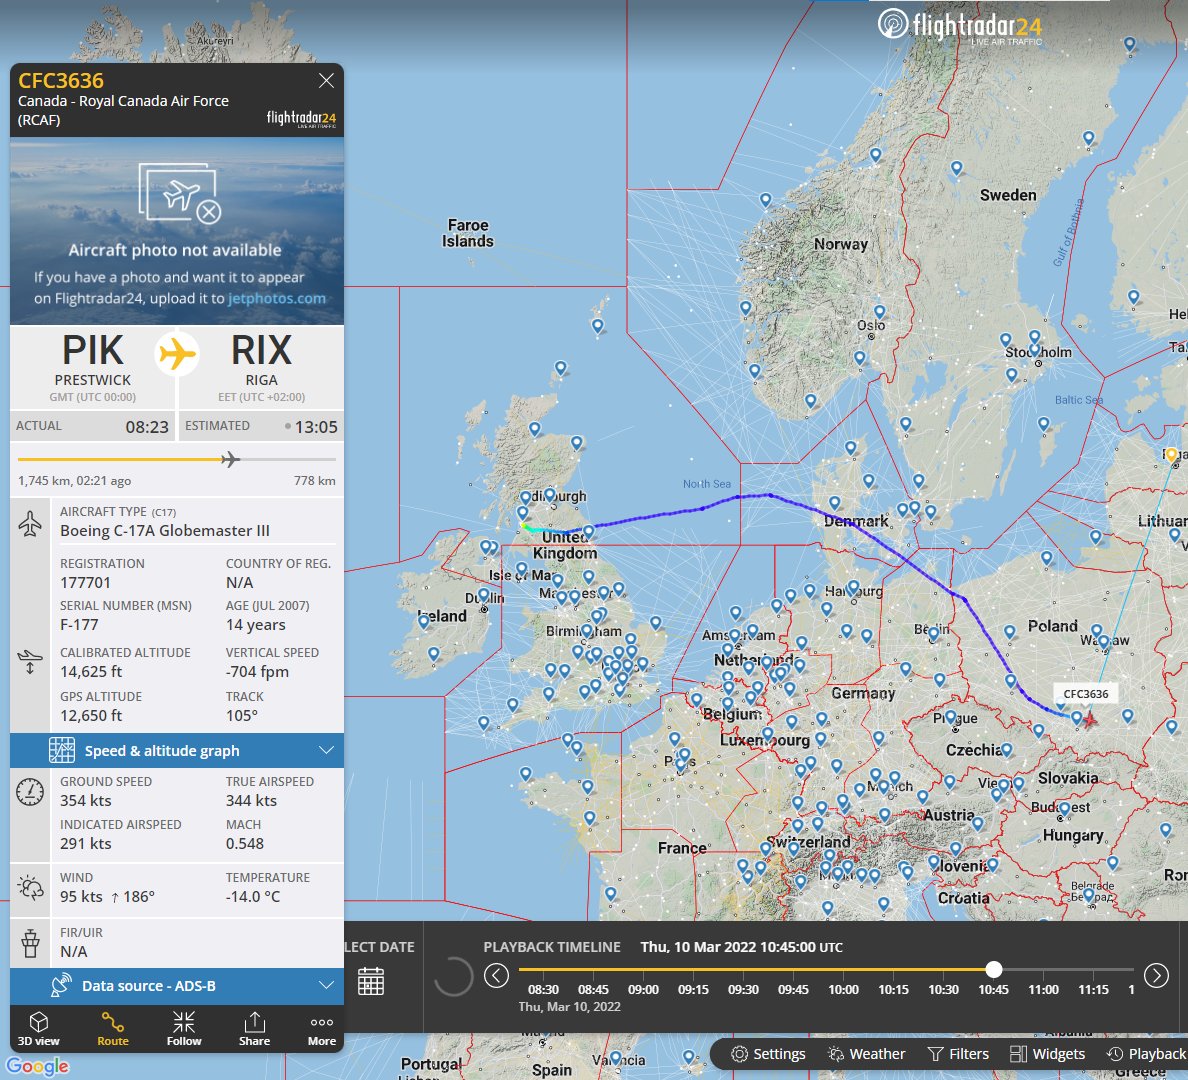The width and height of the screenshot is (1188, 1080).
Task: Click the control tower icon beside FIR/UIR
Action: coord(30,944)
